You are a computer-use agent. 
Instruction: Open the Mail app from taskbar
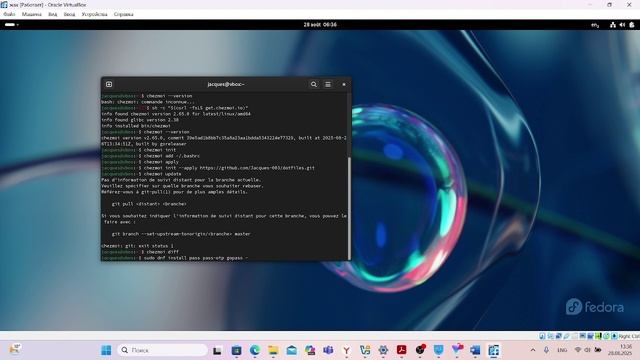pos(291,350)
